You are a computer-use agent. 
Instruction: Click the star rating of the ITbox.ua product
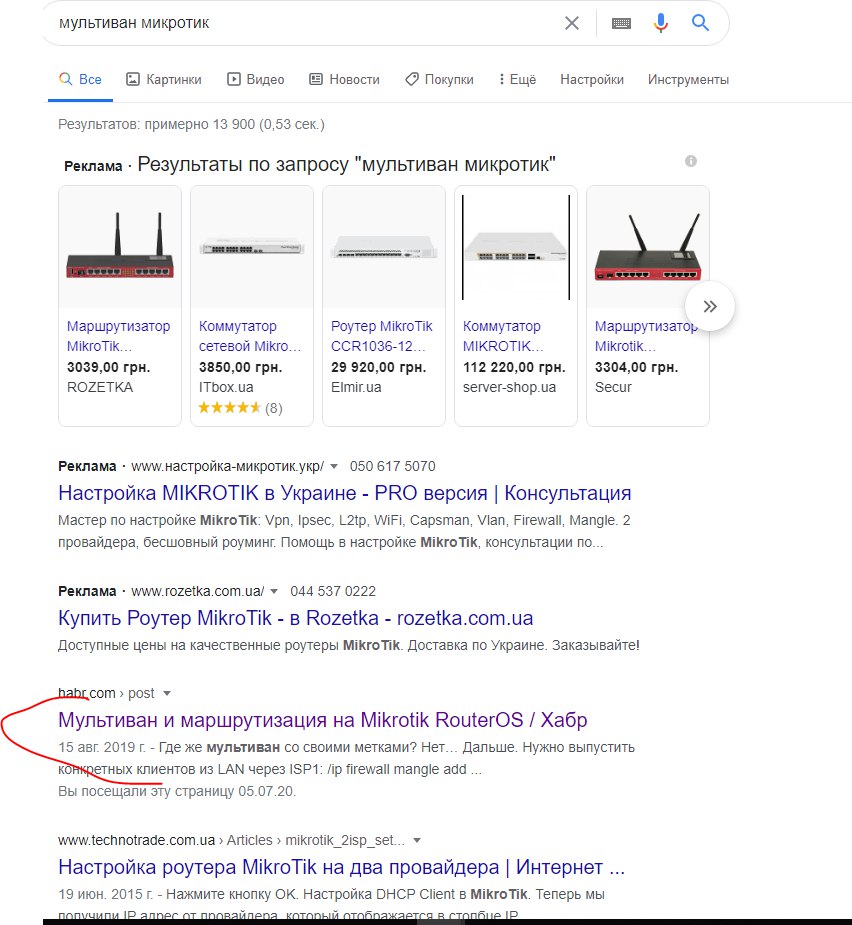pos(230,408)
